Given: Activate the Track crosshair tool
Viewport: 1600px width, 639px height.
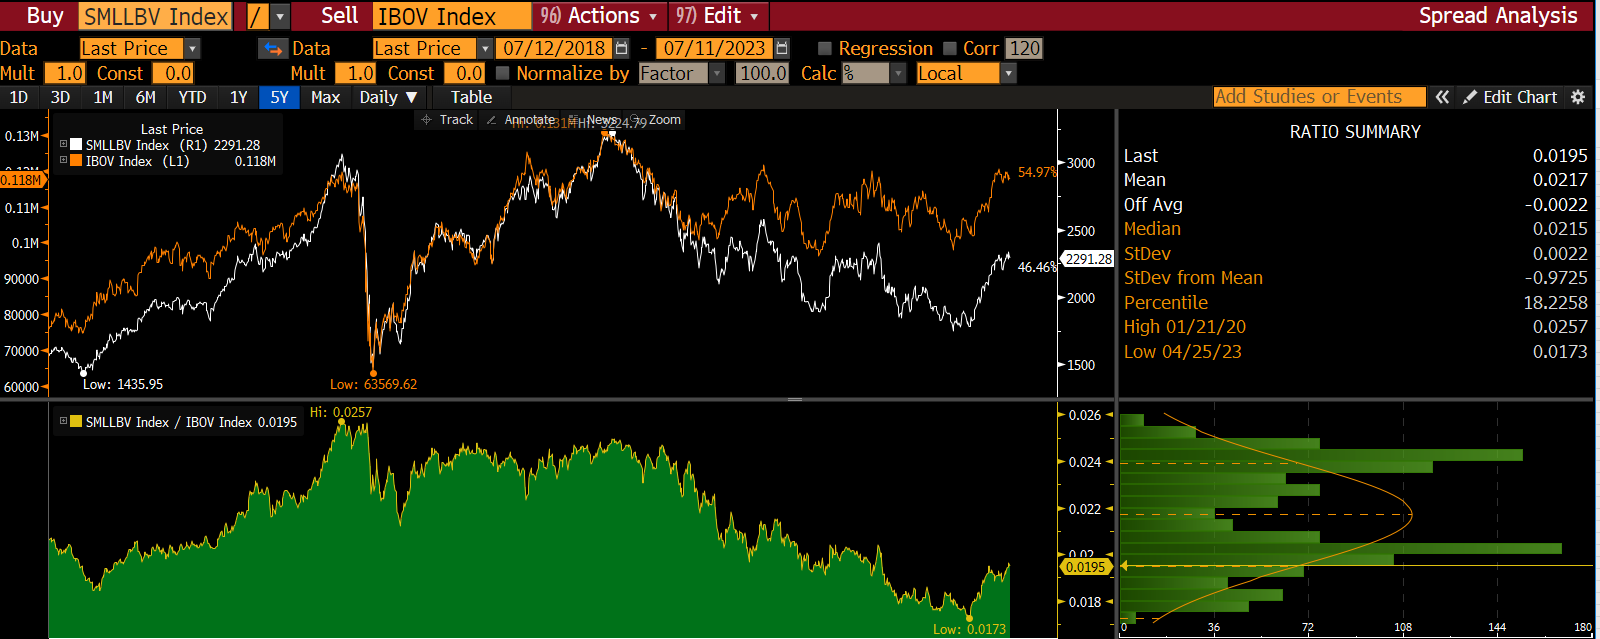Looking at the screenshot, I should [x=447, y=120].
